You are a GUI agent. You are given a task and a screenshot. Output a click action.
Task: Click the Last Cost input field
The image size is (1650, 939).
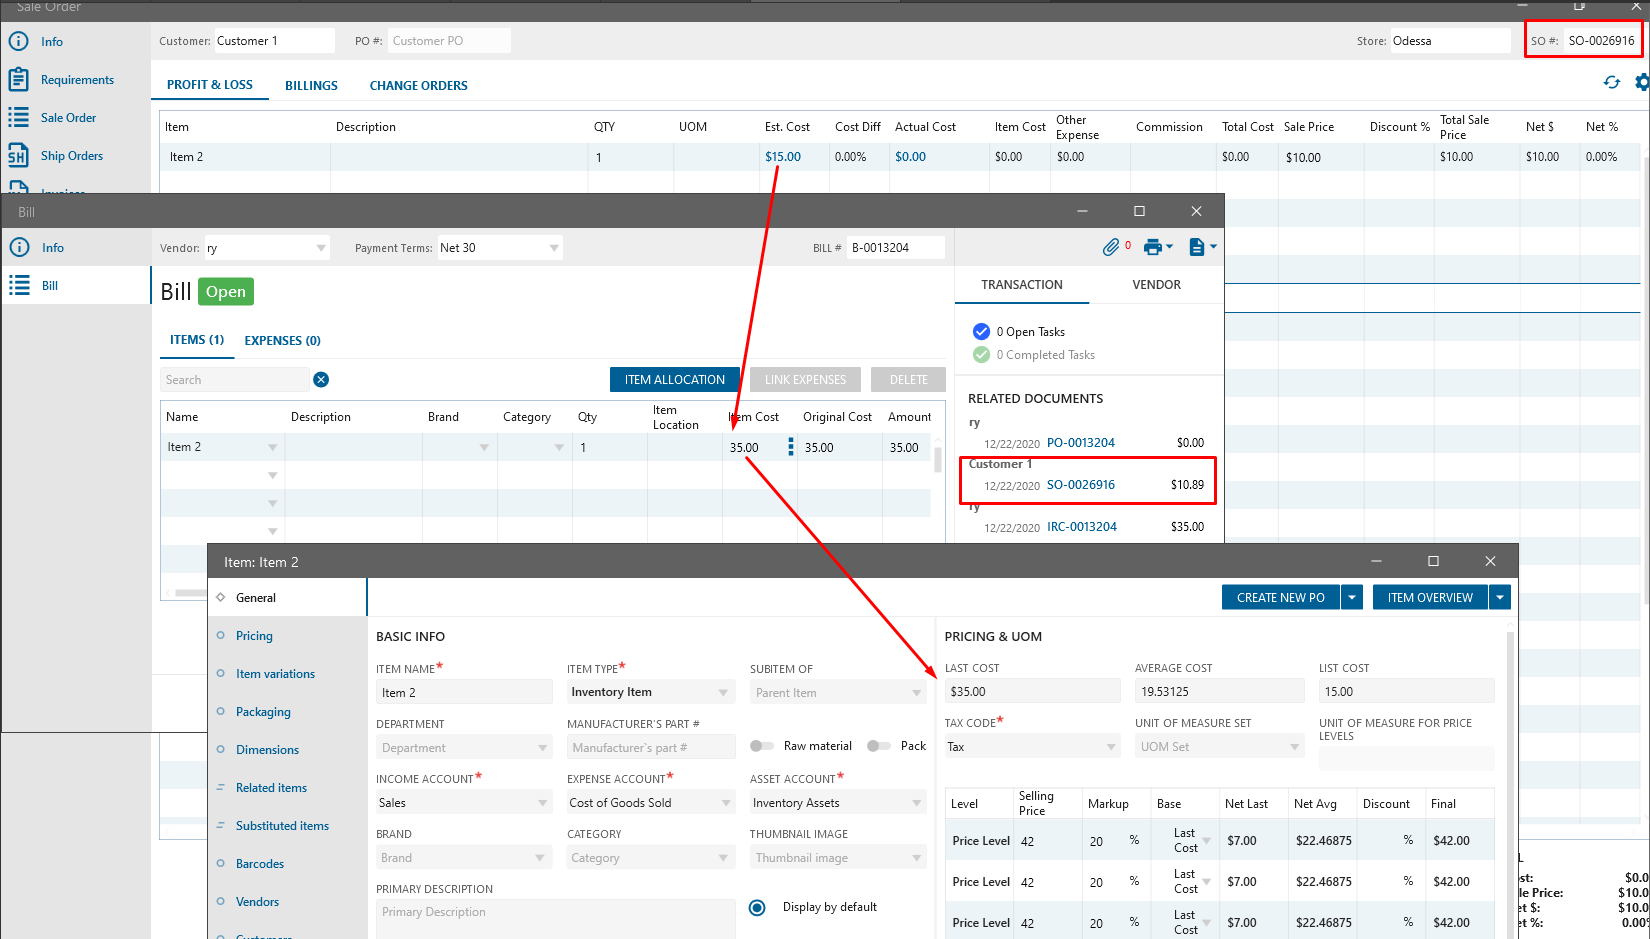(1031, 692)
